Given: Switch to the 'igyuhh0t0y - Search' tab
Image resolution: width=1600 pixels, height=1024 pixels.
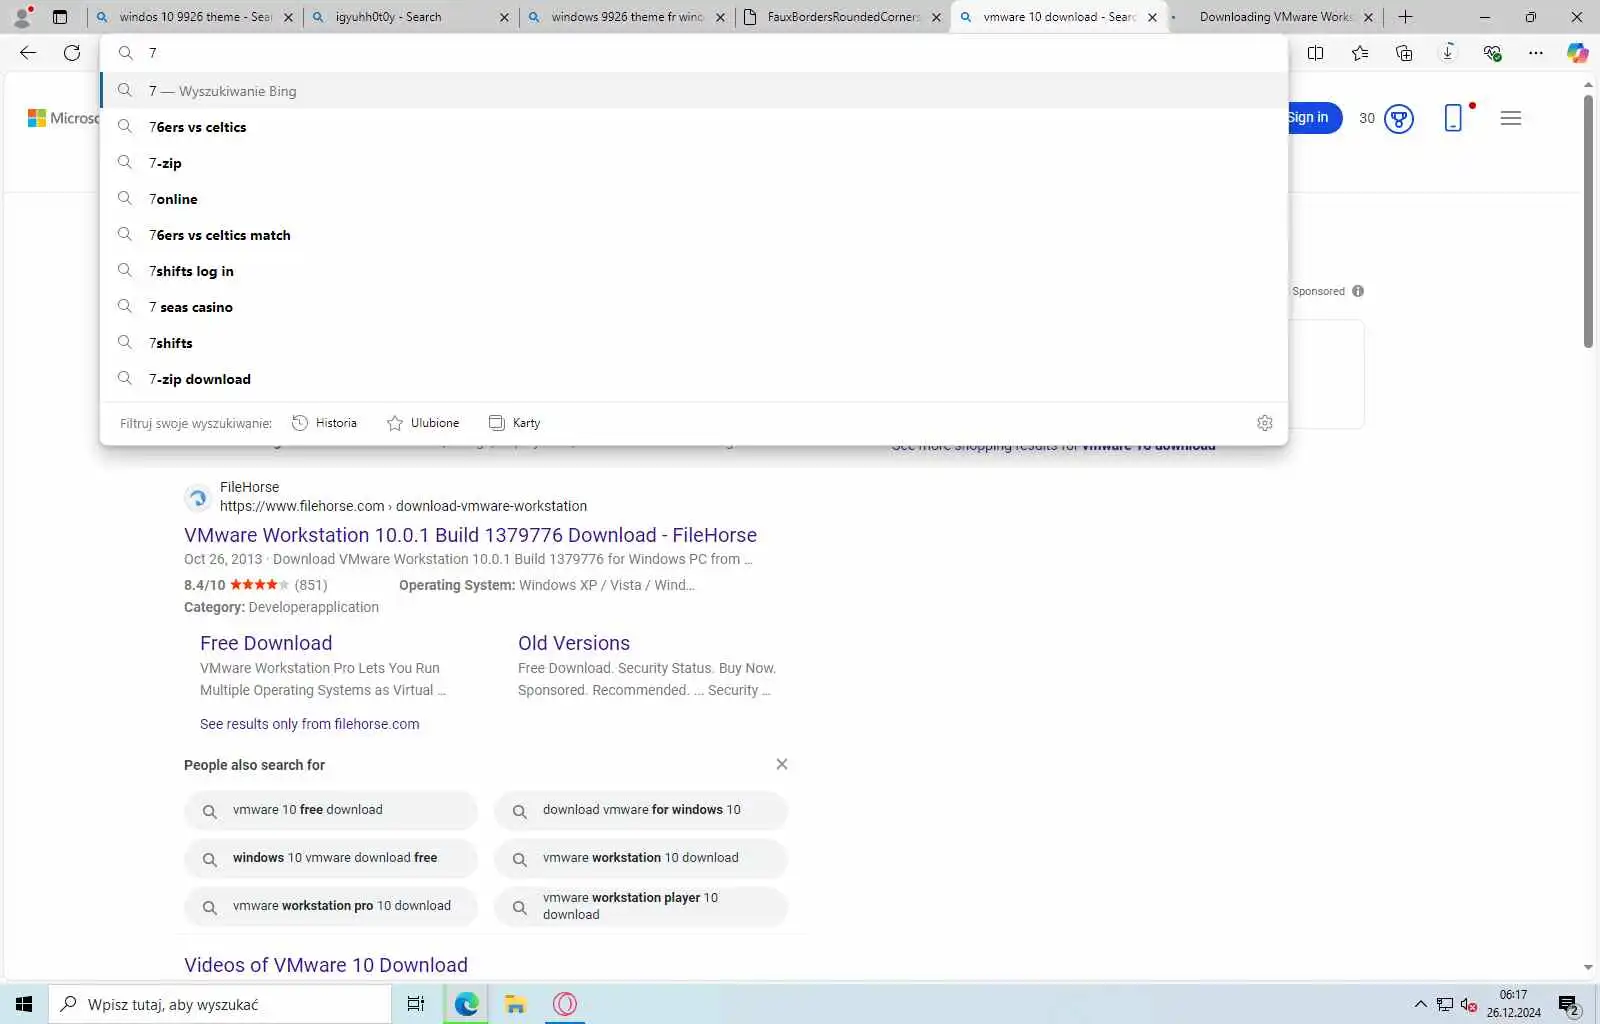Looking at the screenshot, I should [412, 17].
